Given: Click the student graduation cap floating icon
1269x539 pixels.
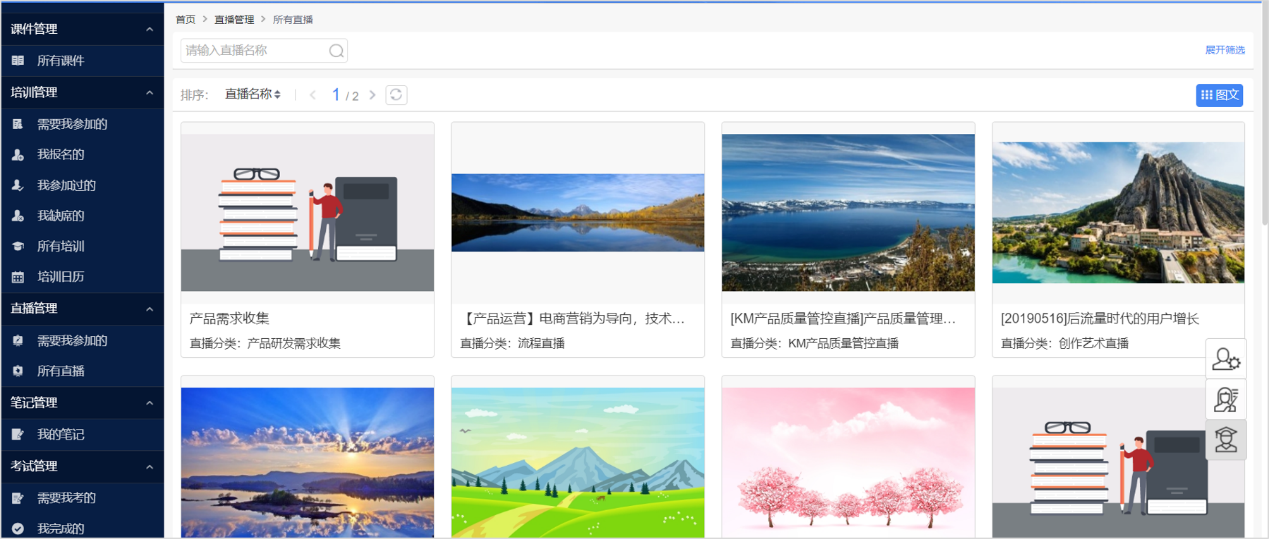Looking at the screenshot, I should point(1226,440).
